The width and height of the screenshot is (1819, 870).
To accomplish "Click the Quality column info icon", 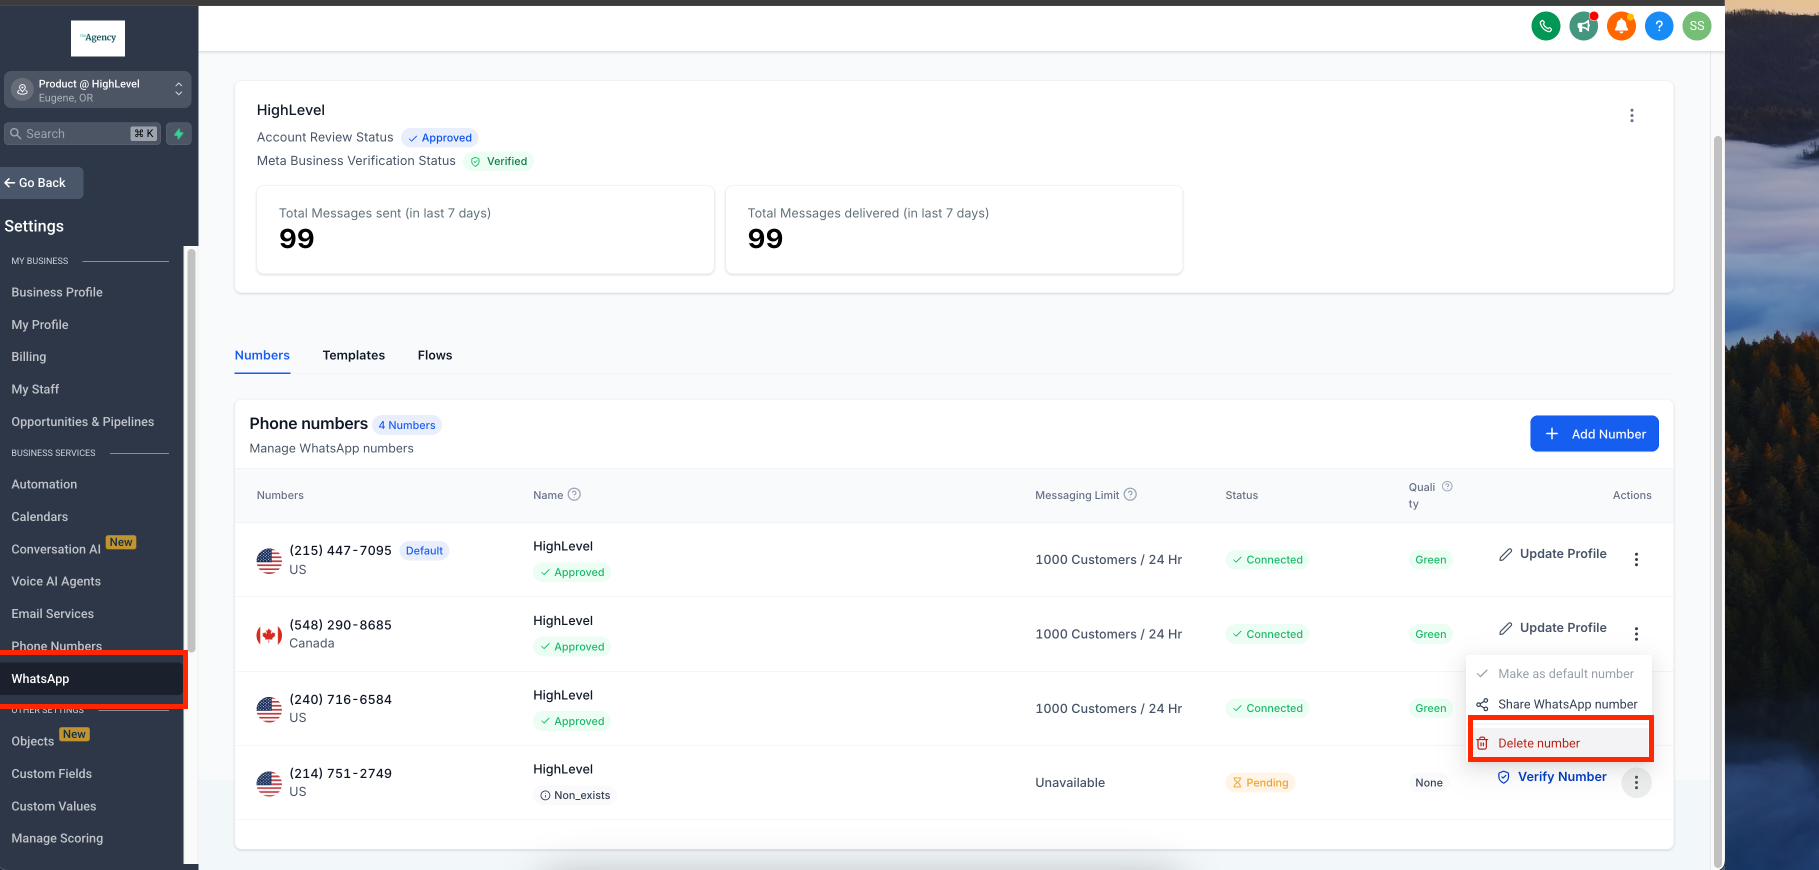I will [x=1447, y=487].
